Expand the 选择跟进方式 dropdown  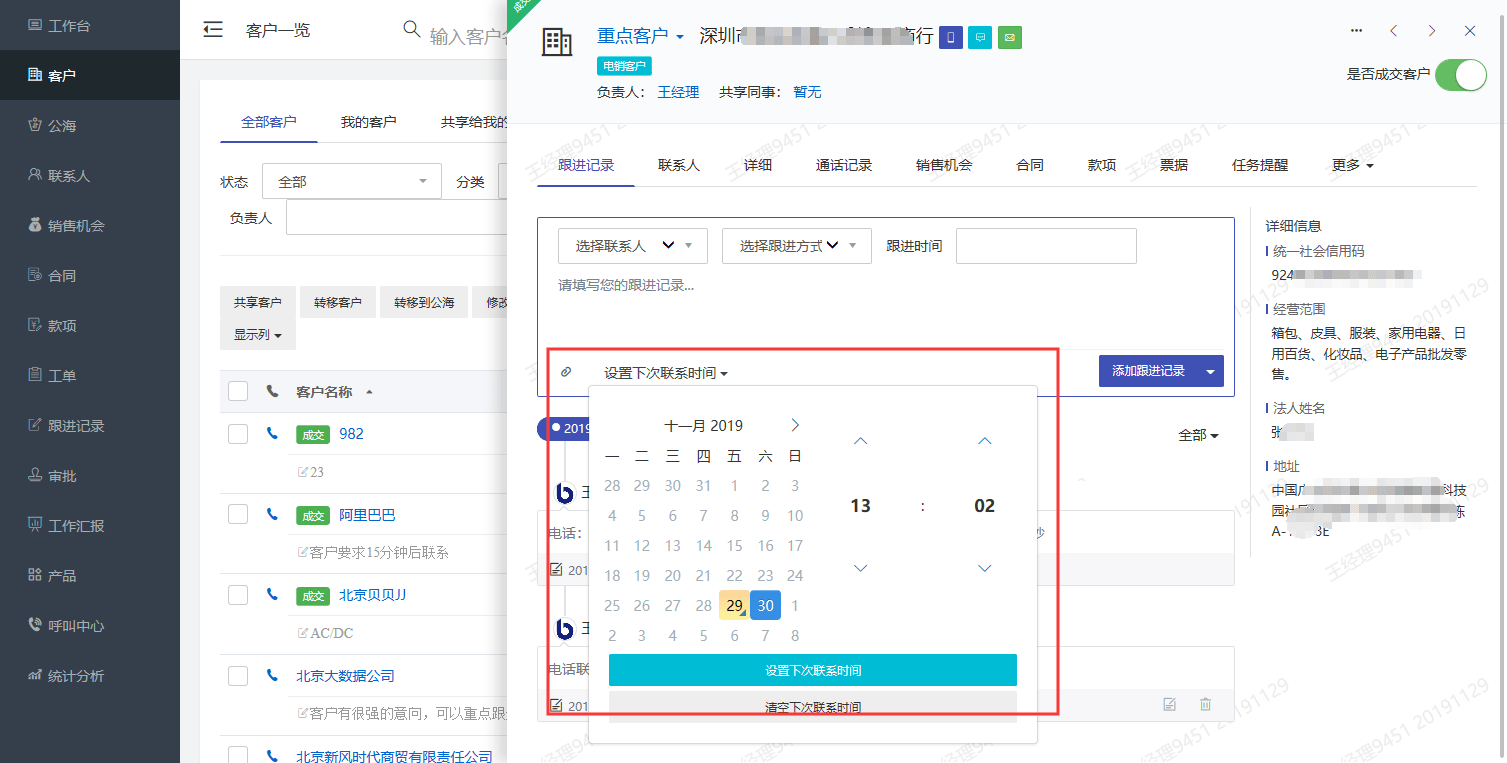click(x=796, y=246)
